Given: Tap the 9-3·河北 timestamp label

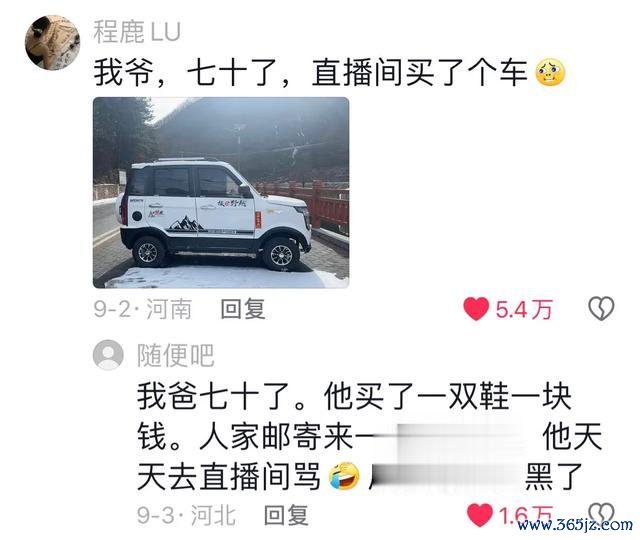Looking at the screenshot, I should pos(186,516).
